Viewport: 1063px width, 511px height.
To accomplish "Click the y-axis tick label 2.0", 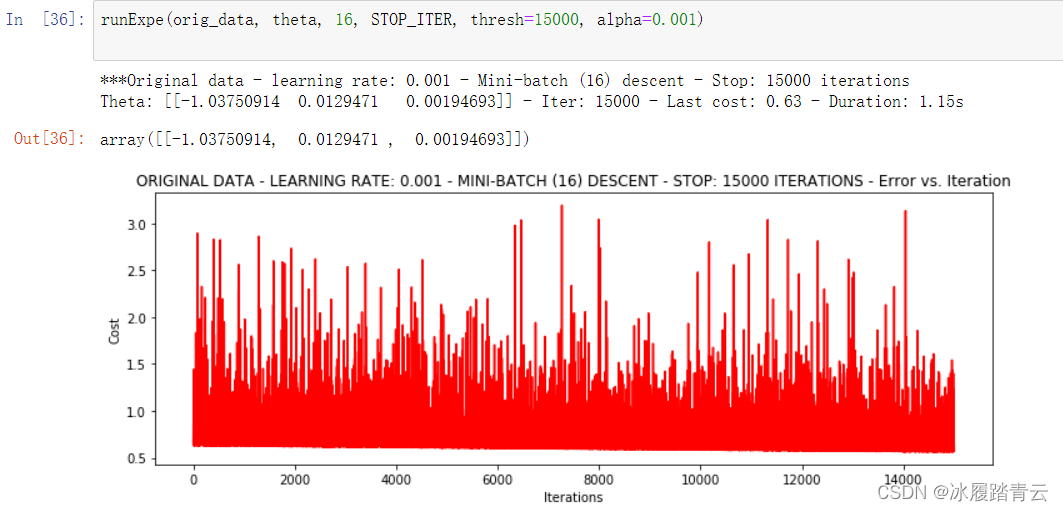I will 139,317.
